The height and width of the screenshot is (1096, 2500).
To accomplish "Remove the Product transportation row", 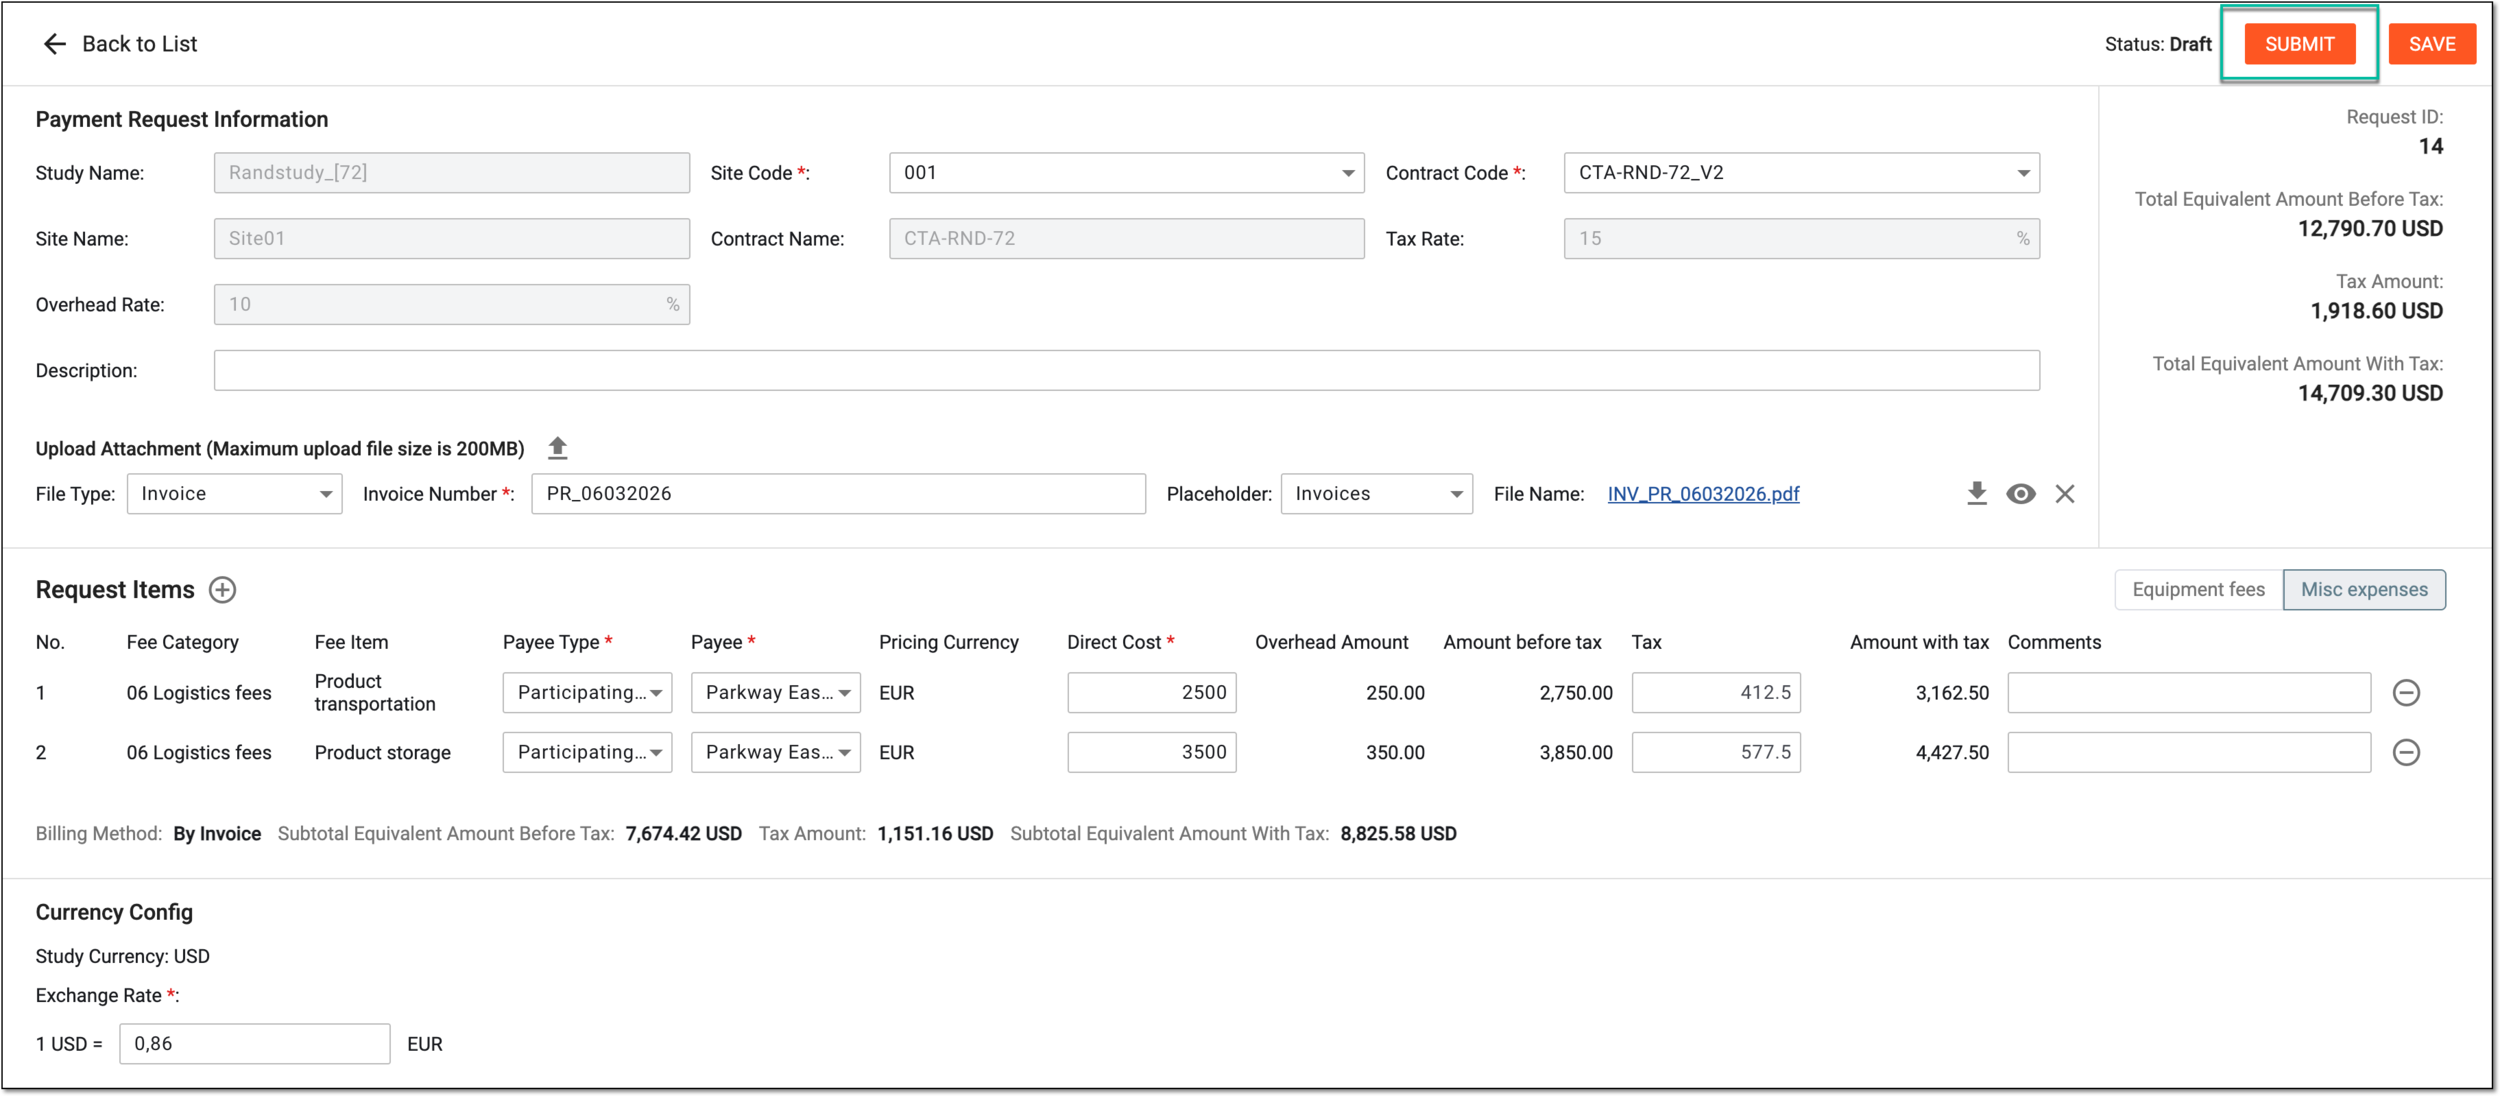I will 2407,692.
